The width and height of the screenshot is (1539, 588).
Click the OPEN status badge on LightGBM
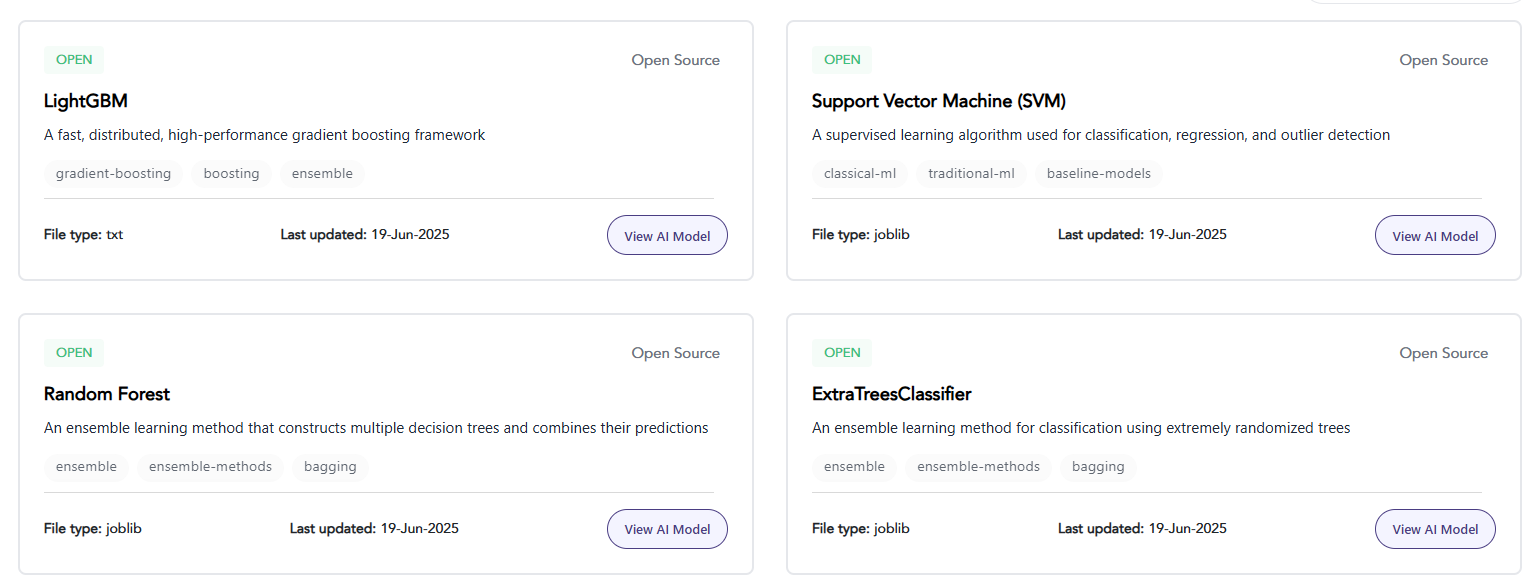click(x=74, y=60)
